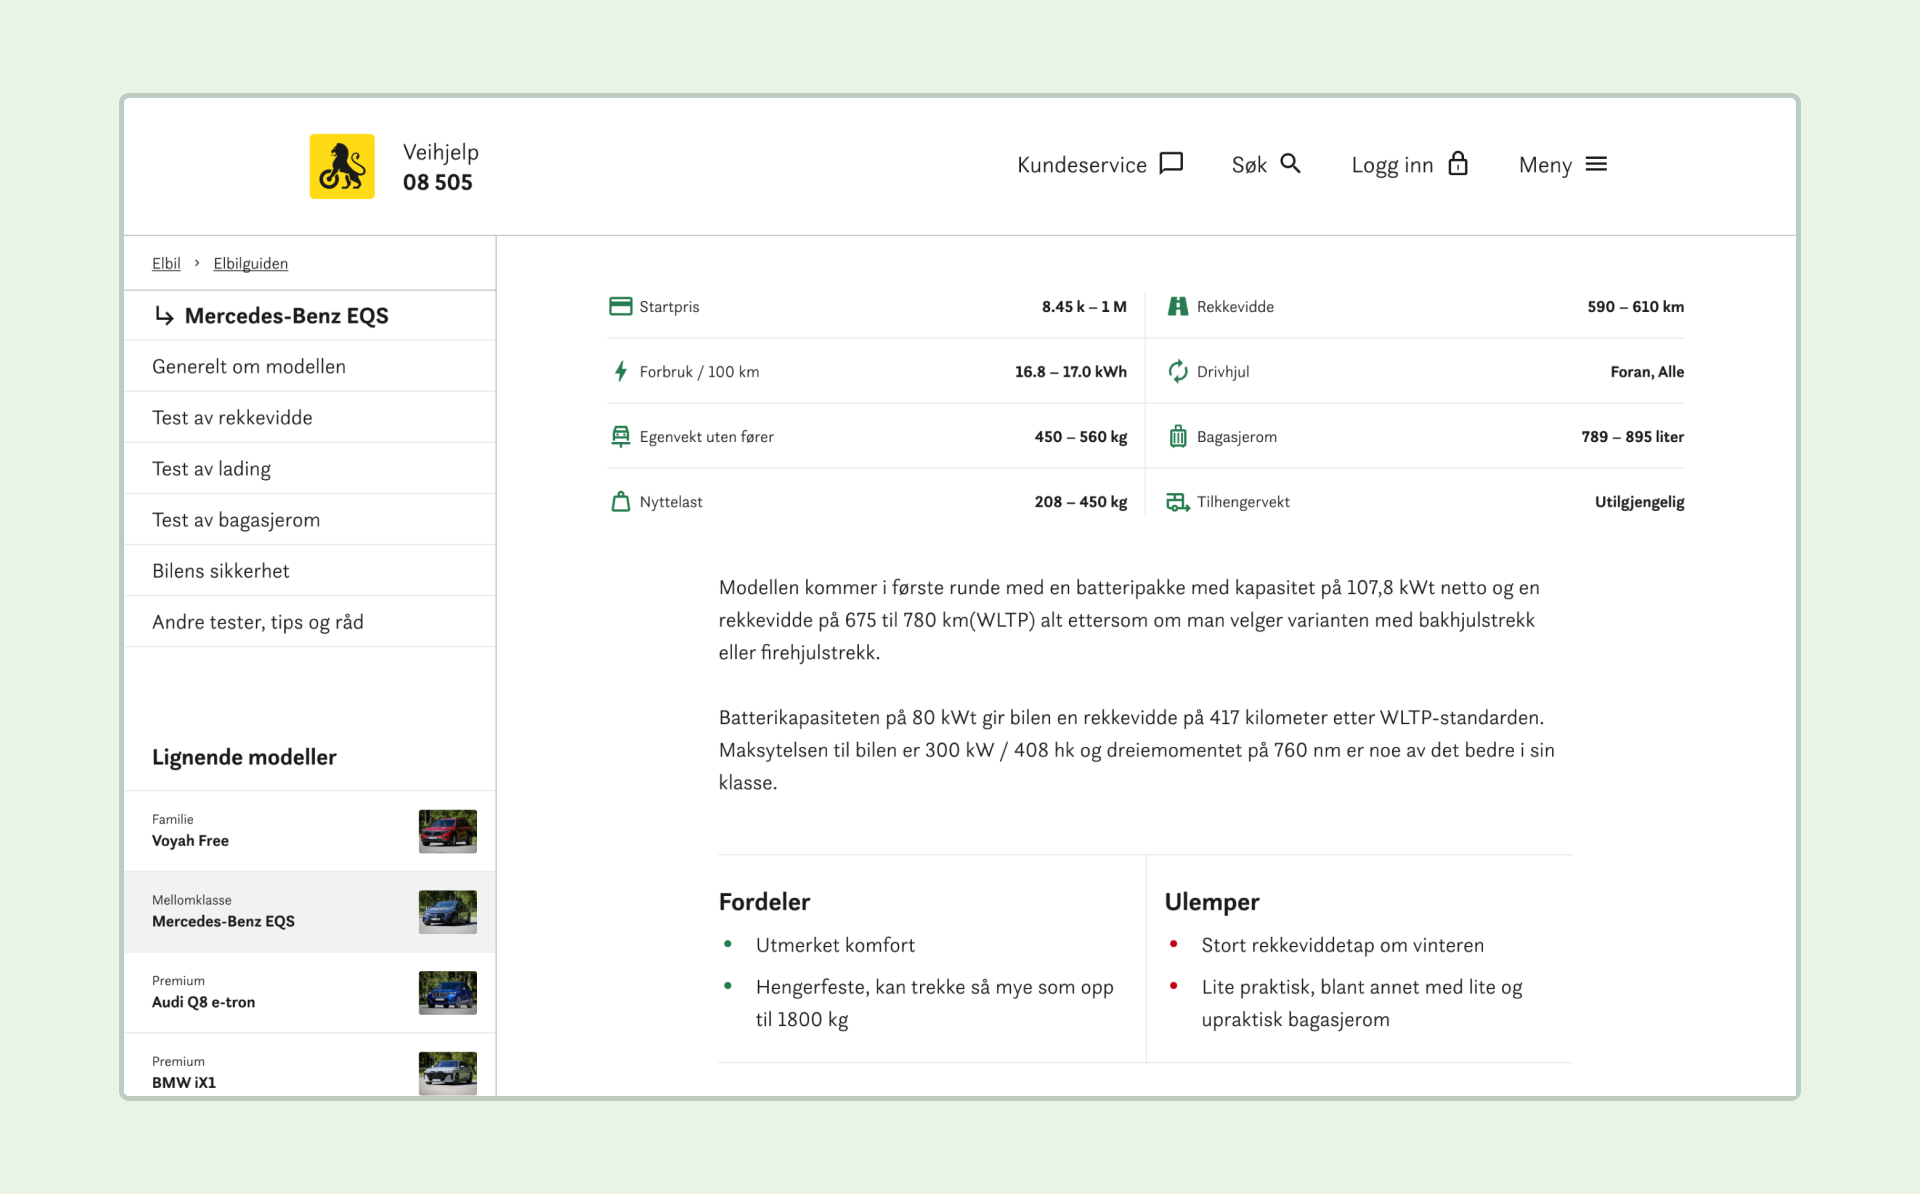Open the Meny menu
The width and height of the screenshot is (1920, 1194).
(1563, 165)
